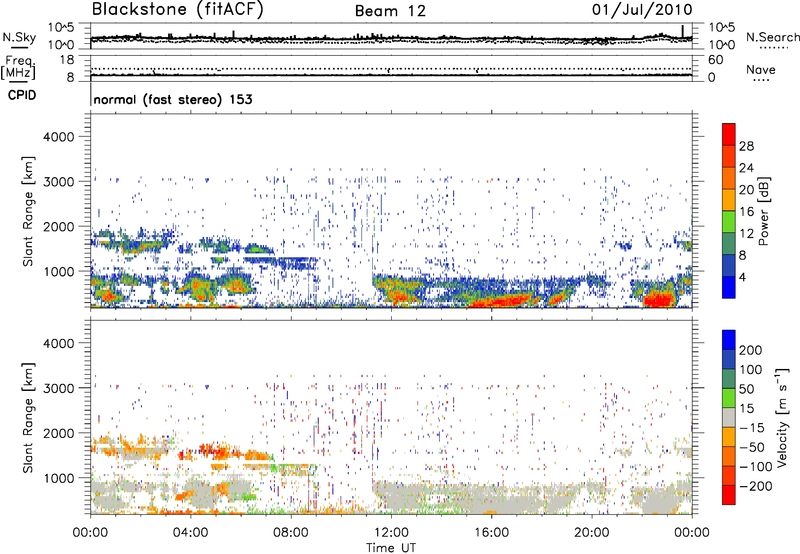Click the "24" Power colorbar value
Viewport: 800px width, 554px height.
click(x=746, y=168)
